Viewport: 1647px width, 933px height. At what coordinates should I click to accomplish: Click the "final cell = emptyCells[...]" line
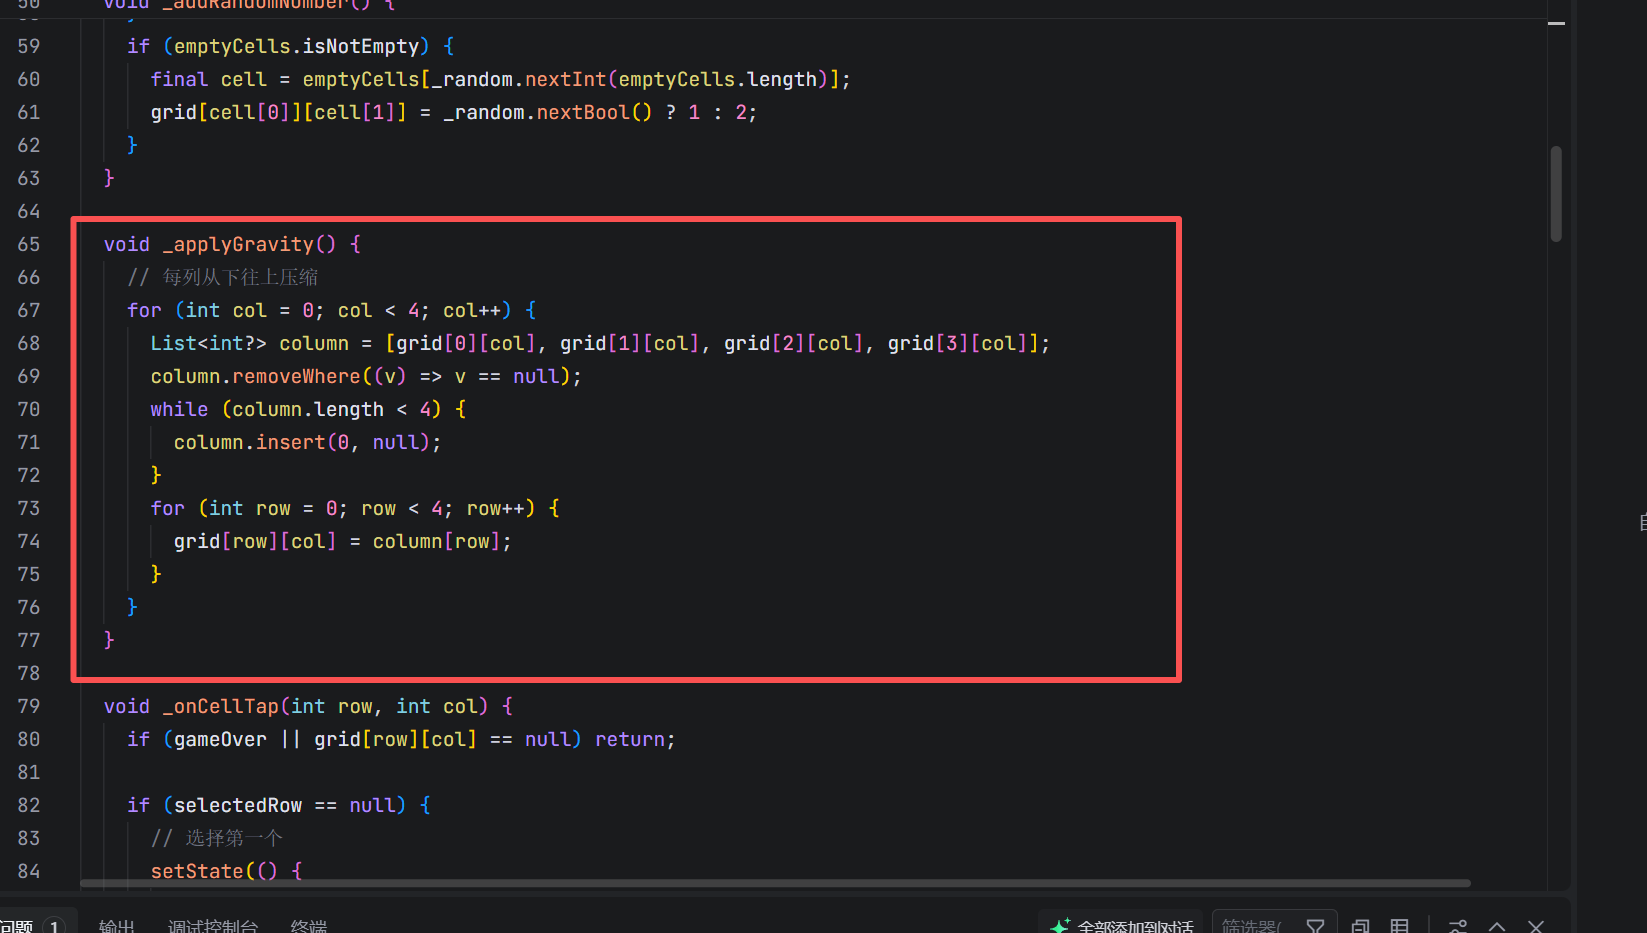pyautogui.click(x=500, y=79)
